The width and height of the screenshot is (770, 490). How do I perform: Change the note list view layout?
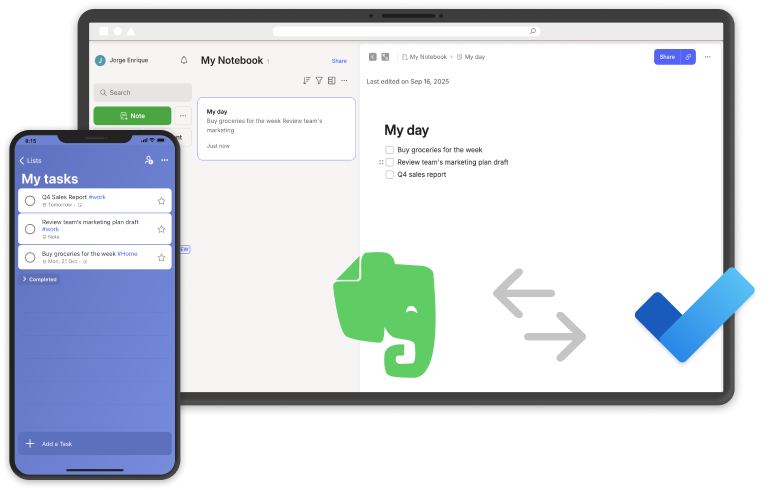coord(331,81)
